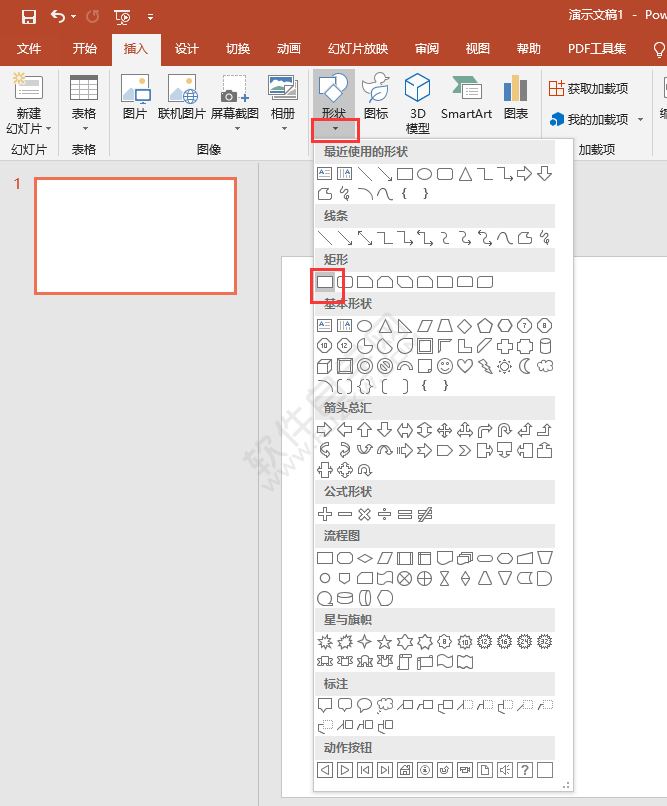Viewport: 667px width, 806px height.
Task: Click the 联机图片 button
Action: [x=182, y=97]
